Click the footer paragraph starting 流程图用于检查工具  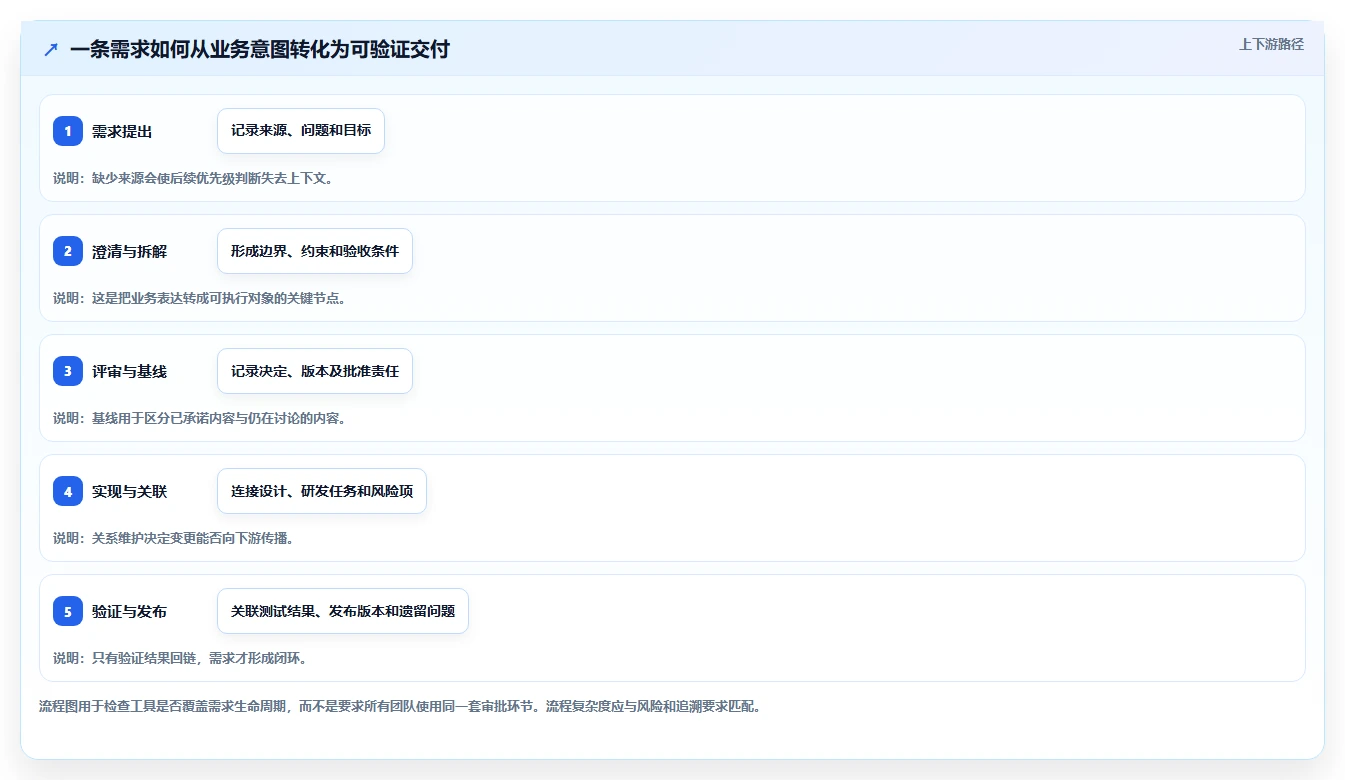[403, 706]
